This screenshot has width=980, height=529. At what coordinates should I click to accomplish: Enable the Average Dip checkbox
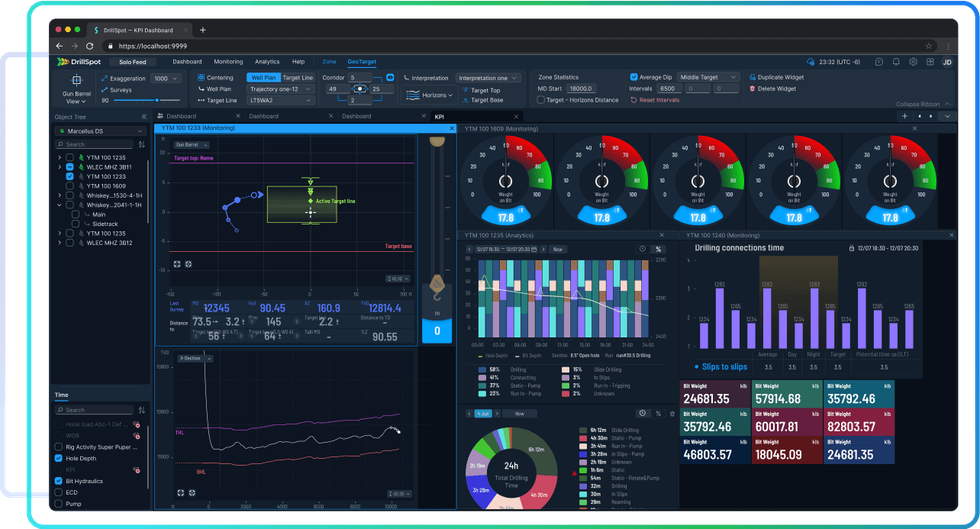pos(634,77)
